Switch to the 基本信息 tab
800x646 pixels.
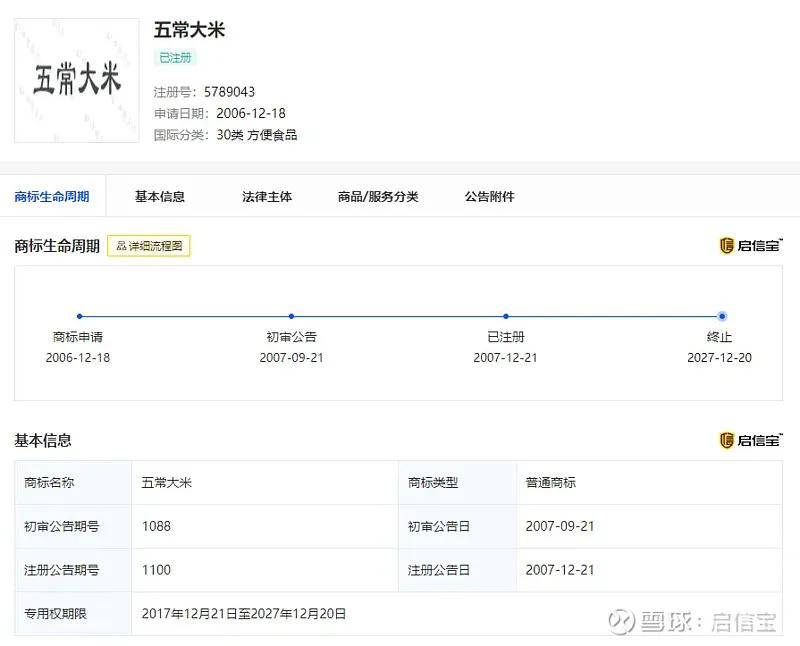tap(160, 197)
